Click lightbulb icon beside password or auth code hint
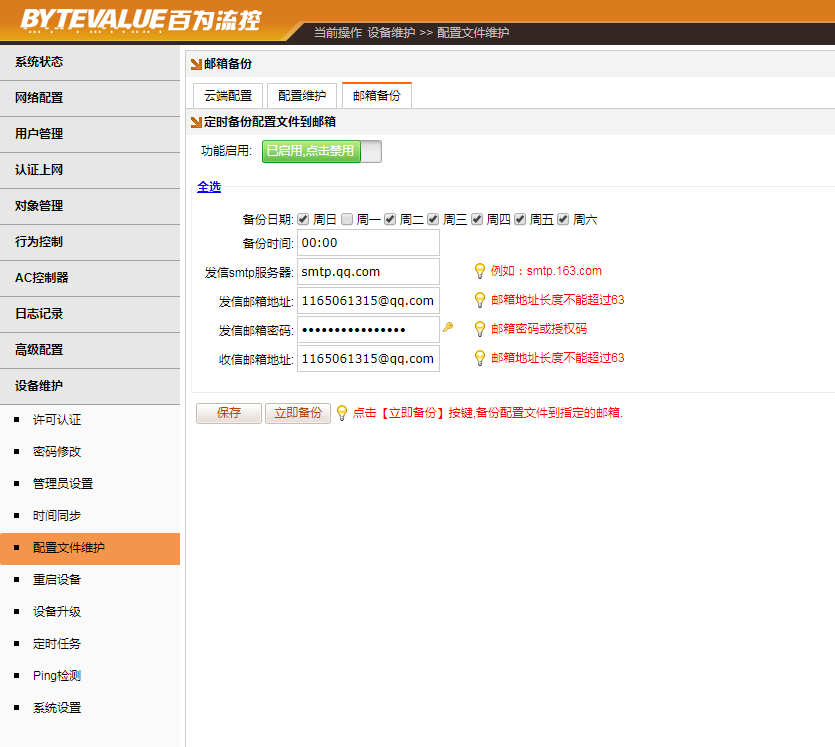 (x=480, y=328)
